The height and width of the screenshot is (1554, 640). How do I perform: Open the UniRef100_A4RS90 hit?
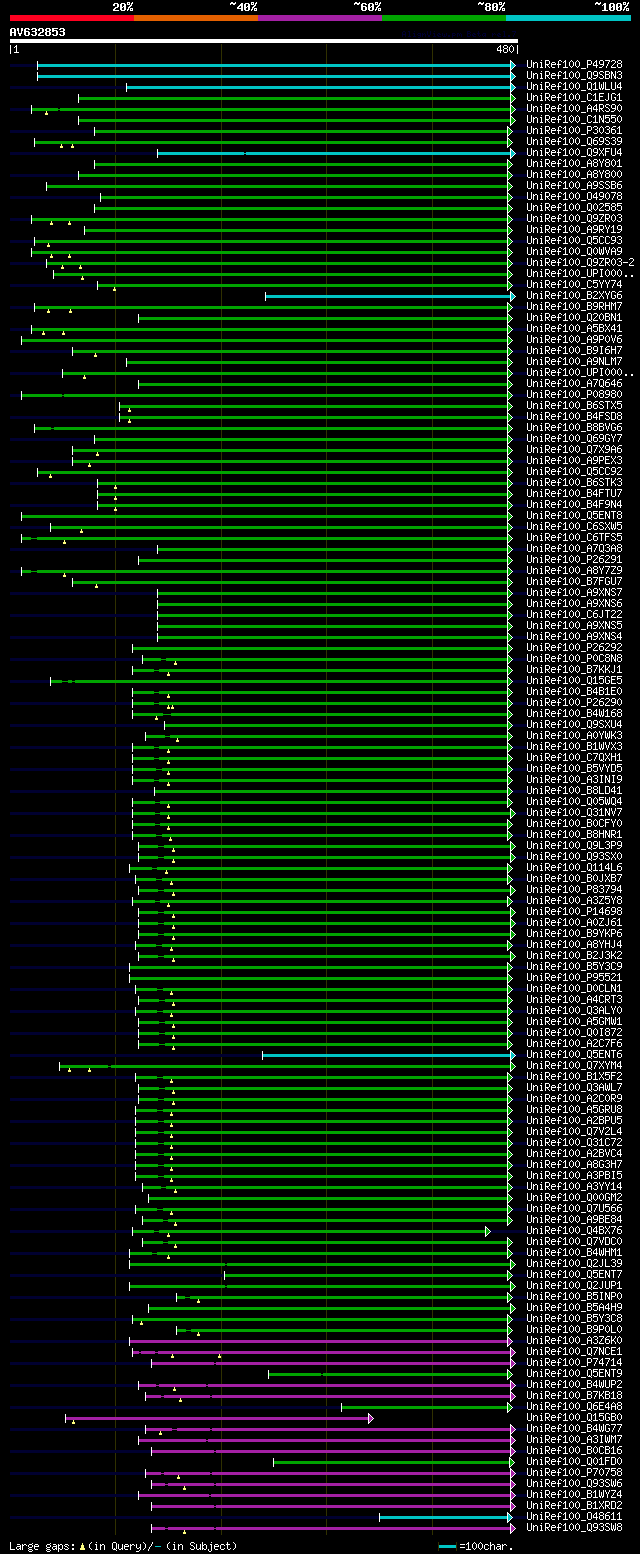[x=574, y=109]
